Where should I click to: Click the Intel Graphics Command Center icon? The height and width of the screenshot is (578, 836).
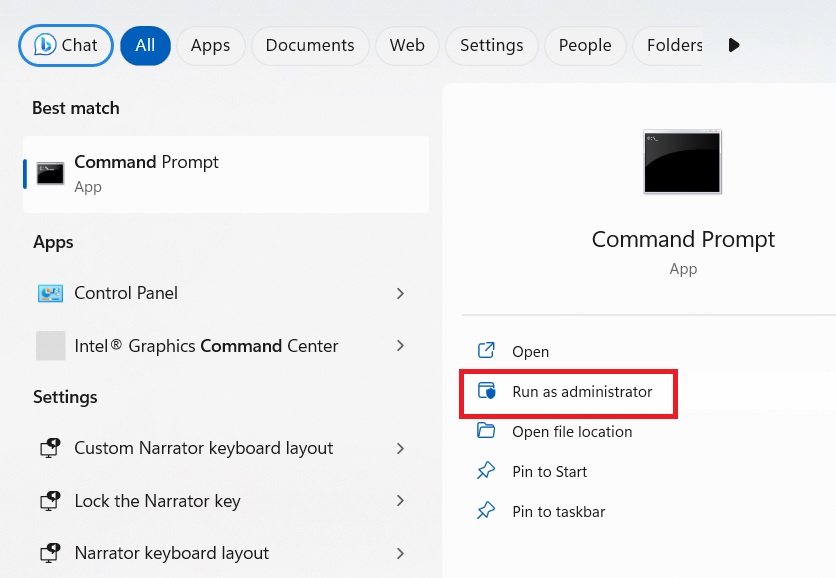50,345
